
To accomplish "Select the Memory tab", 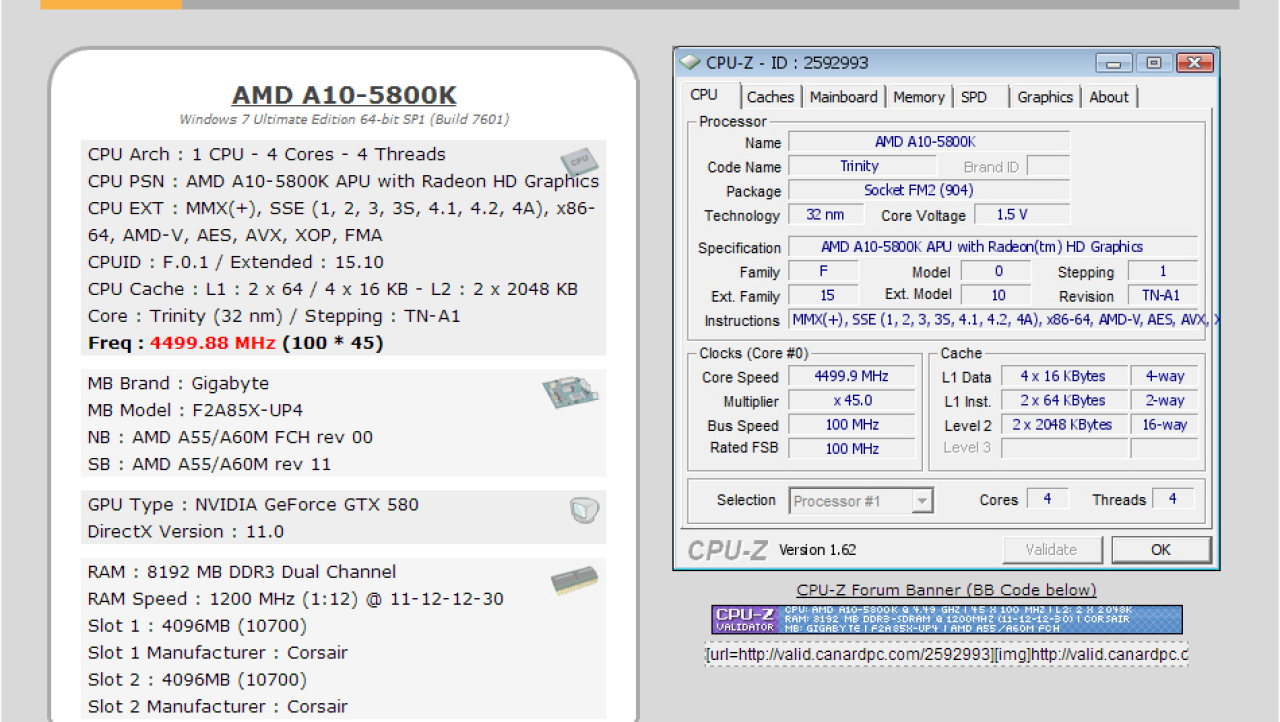I will click(x=918, y=97).
